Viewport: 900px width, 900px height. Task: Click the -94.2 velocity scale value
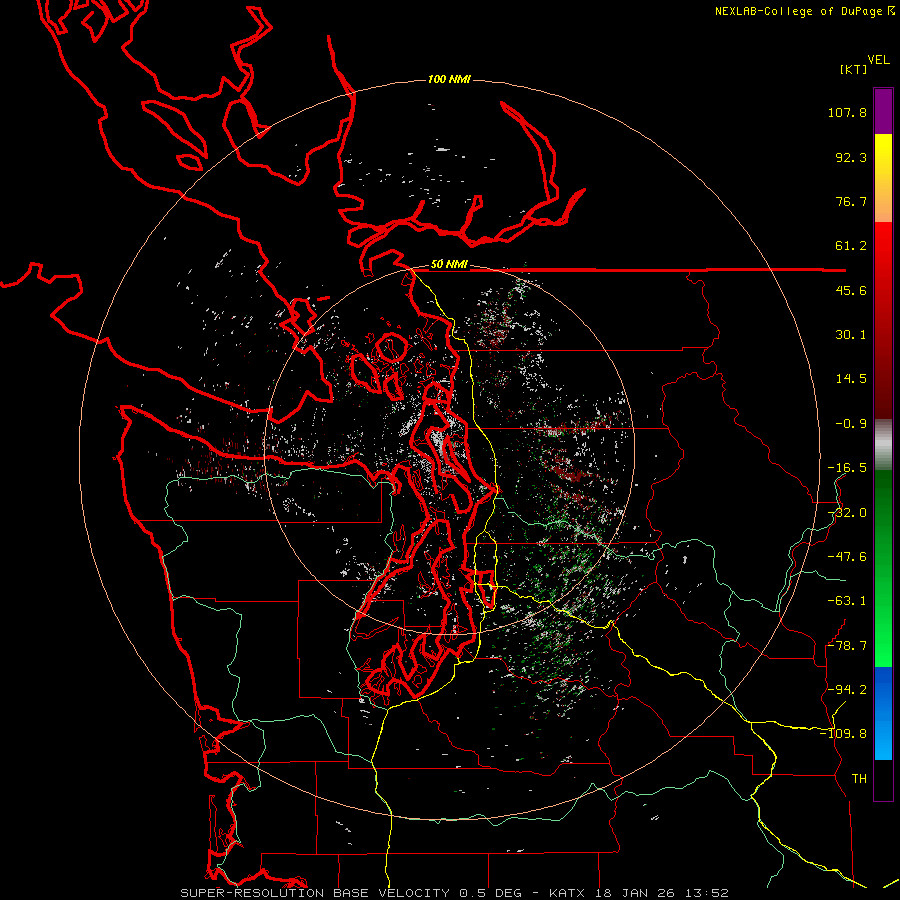click(847, 690)
